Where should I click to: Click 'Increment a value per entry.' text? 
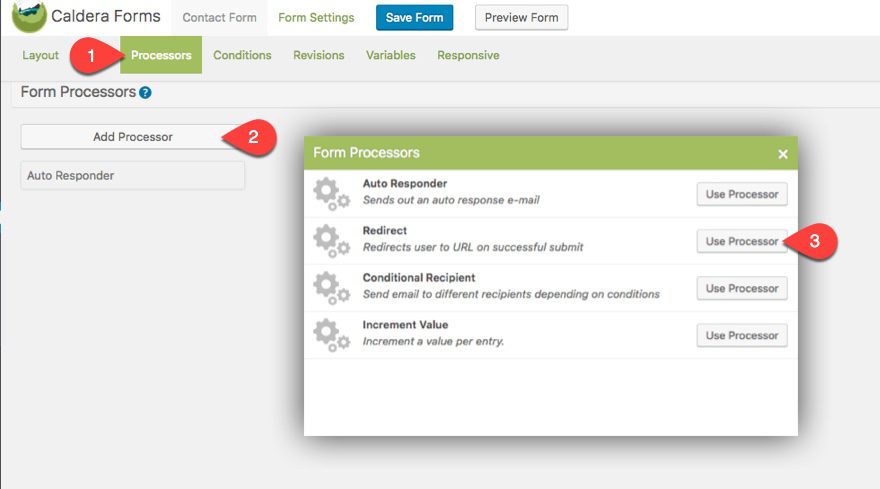[x=433, y=341]
